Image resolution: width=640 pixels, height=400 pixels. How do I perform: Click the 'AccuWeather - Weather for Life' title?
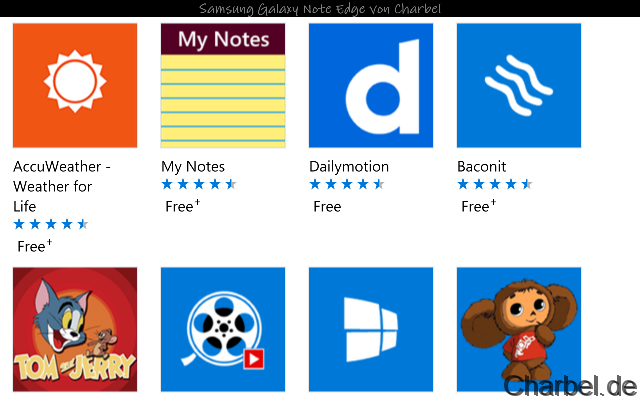tap(62, 186)
